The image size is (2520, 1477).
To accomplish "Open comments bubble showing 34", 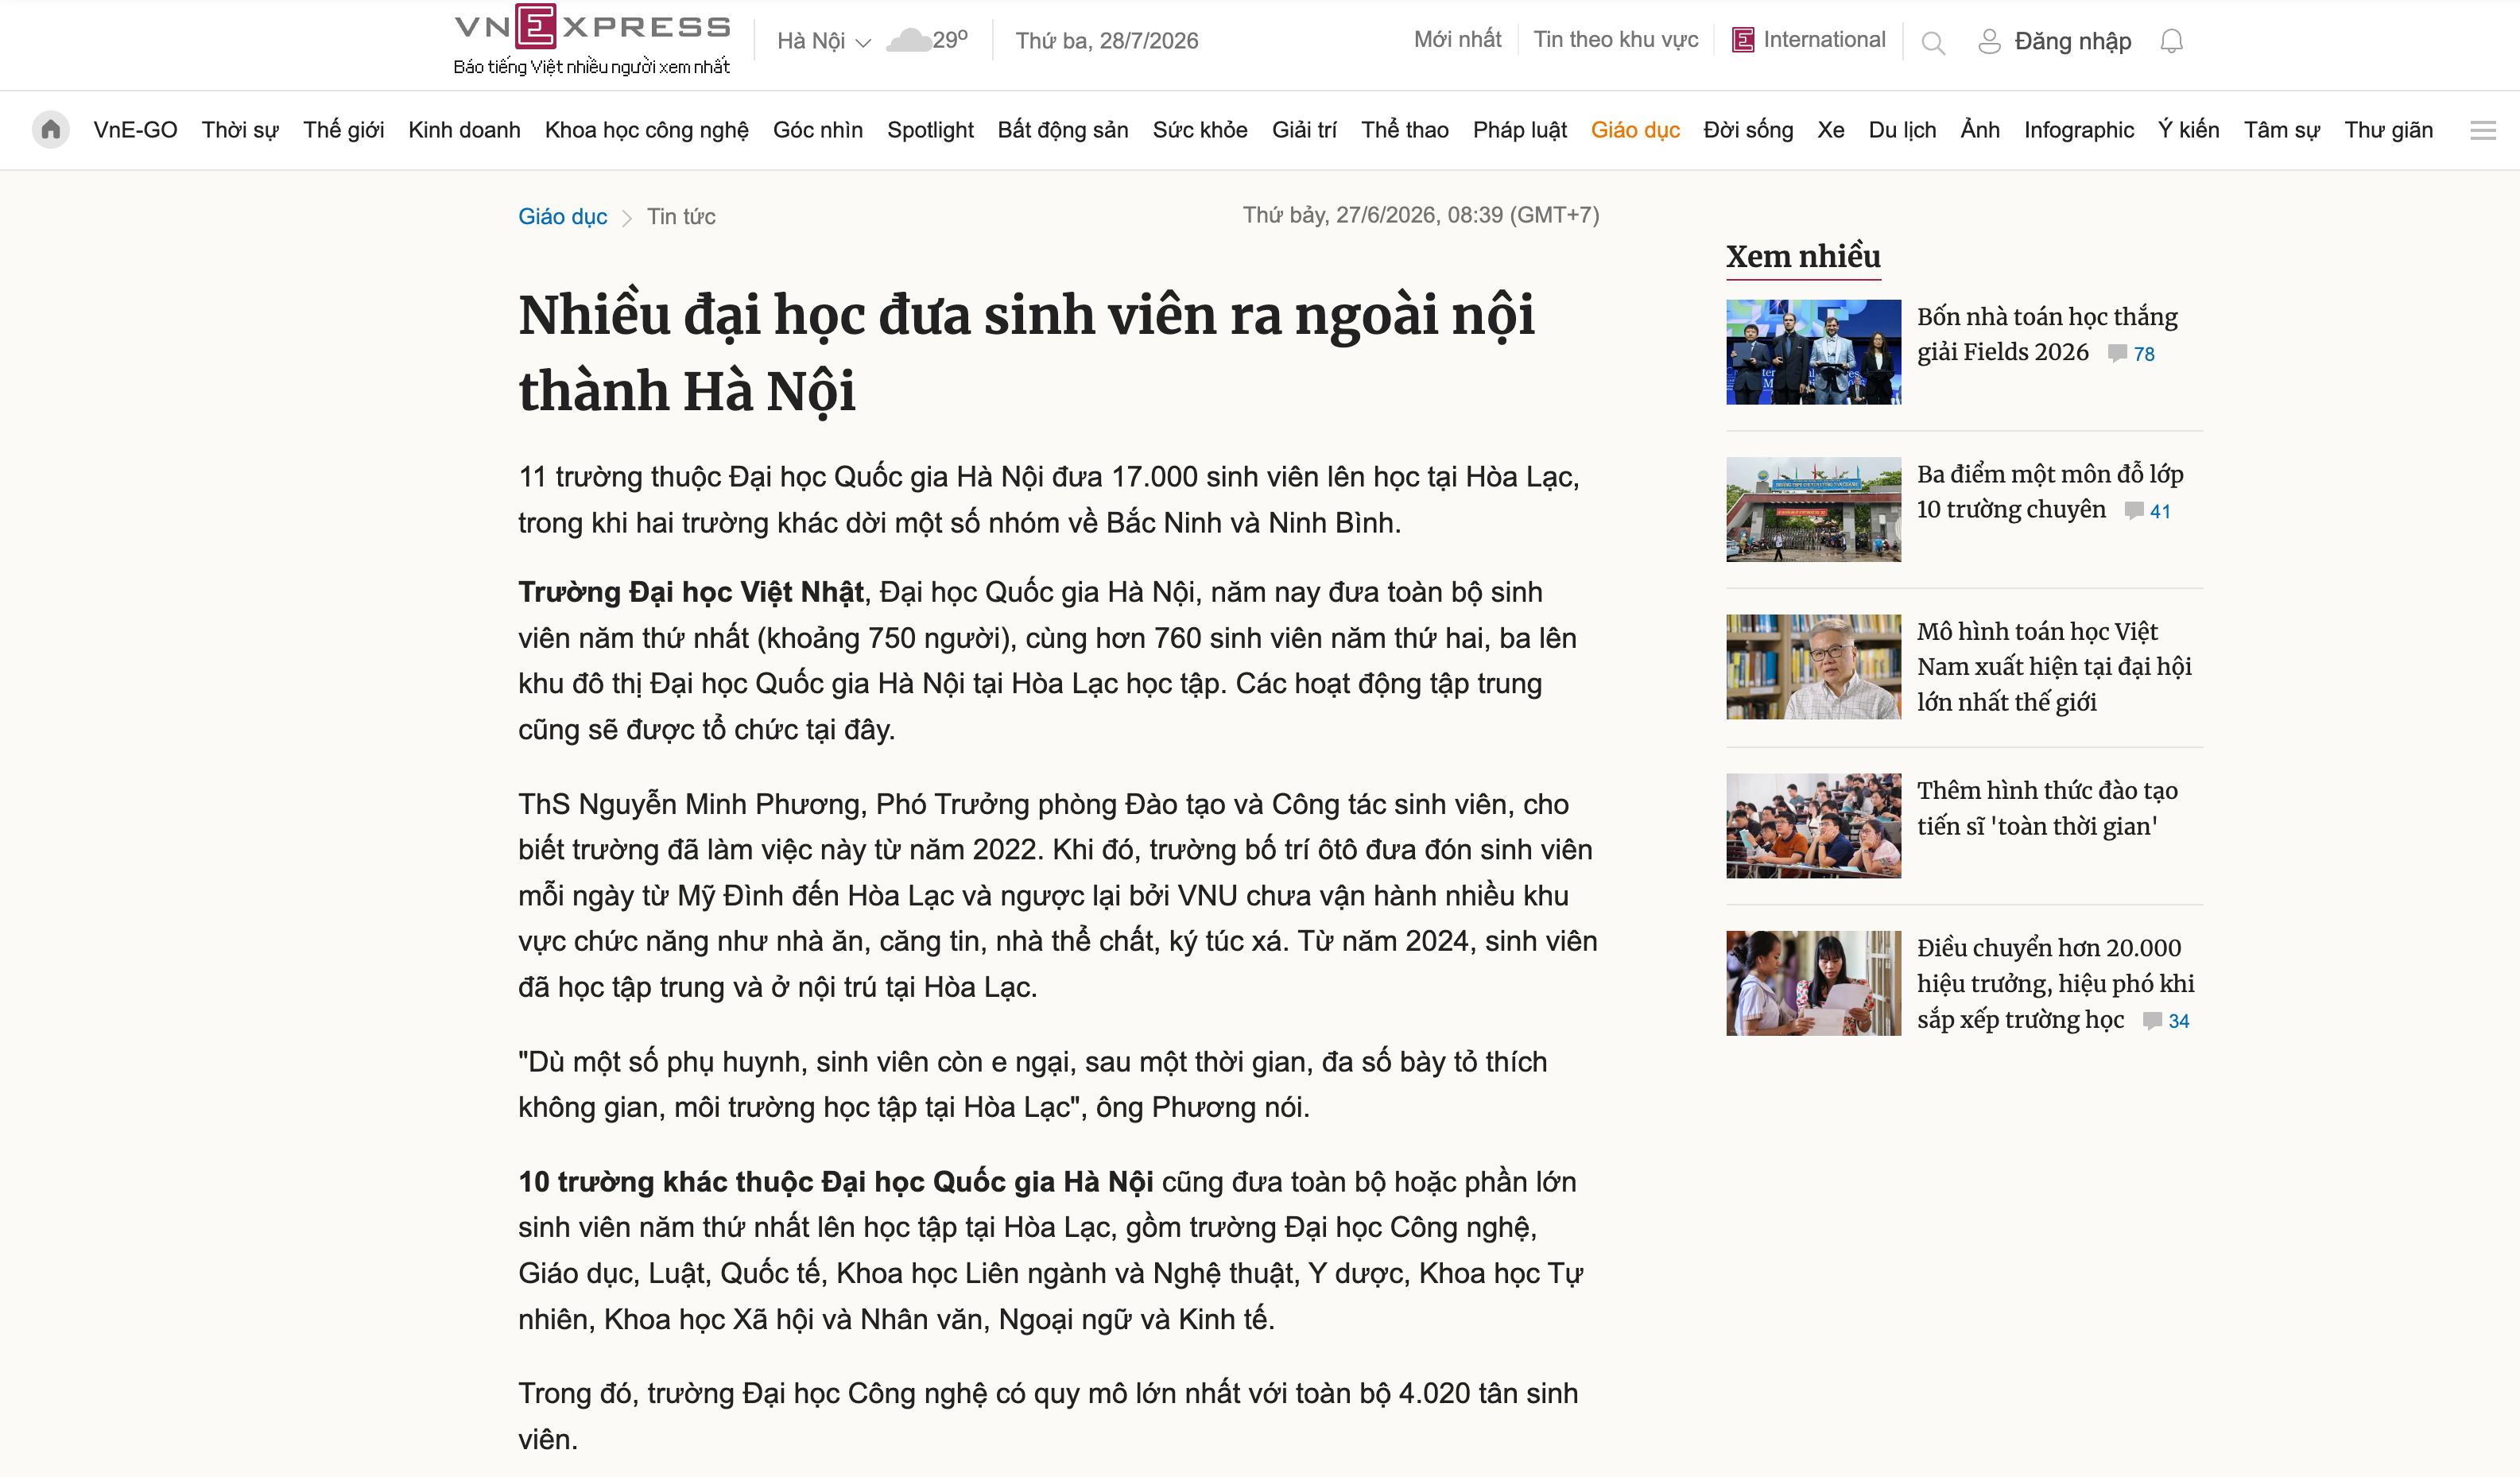I will coord(2153,1021).
